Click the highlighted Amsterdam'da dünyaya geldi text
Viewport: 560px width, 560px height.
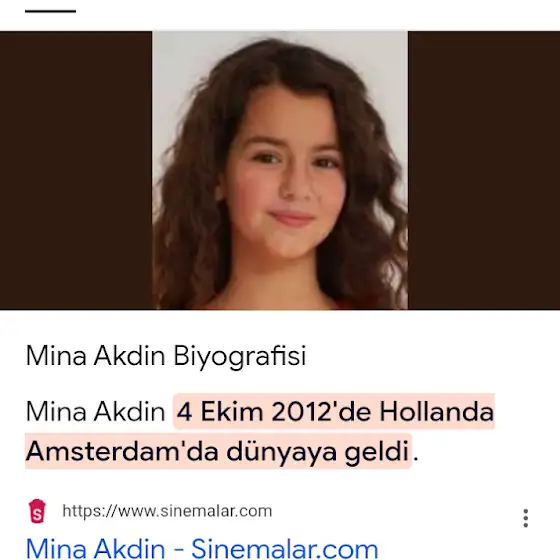218,451
